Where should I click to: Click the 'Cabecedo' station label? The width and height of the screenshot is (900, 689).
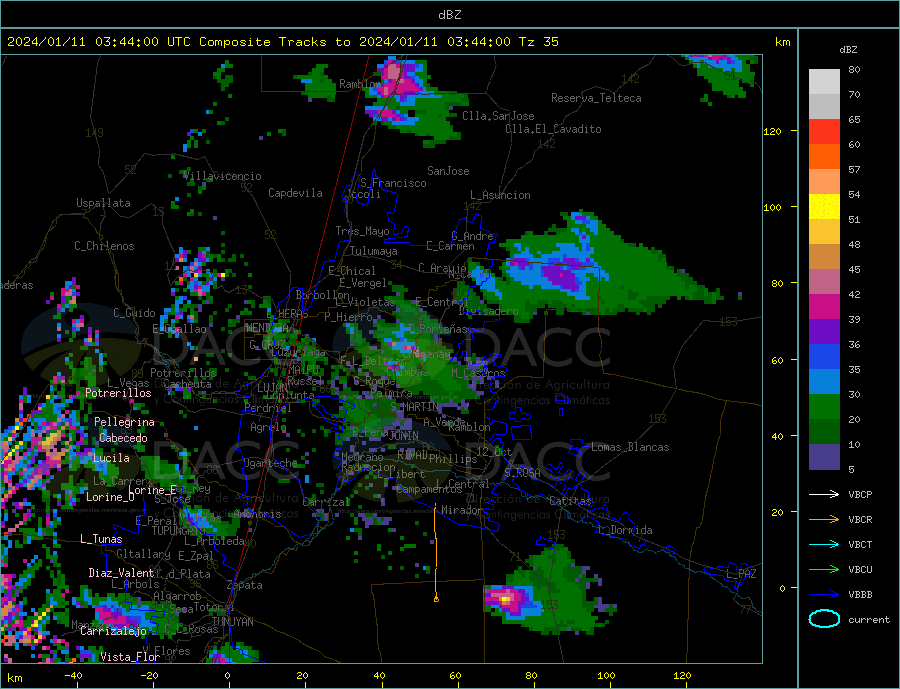123,438
